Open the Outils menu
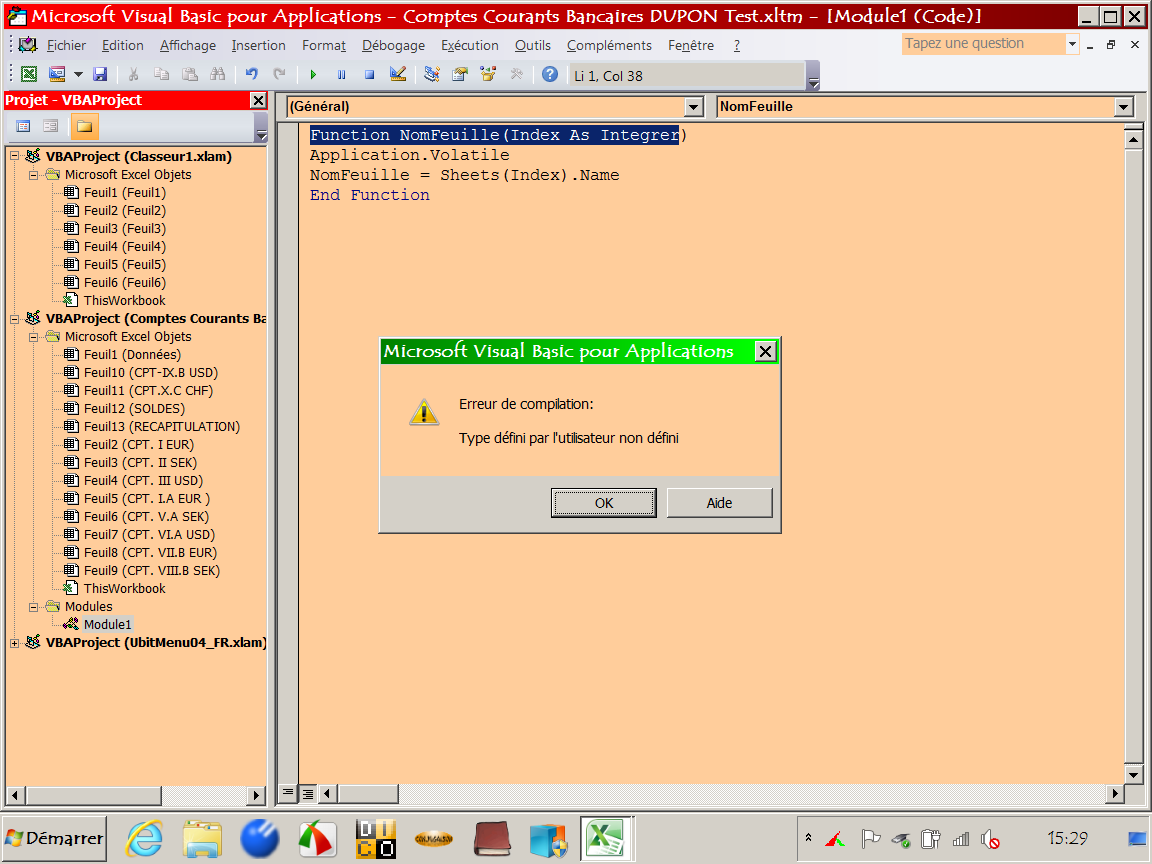The width and height of the screenshot is (1152, 864). (533, 46)
